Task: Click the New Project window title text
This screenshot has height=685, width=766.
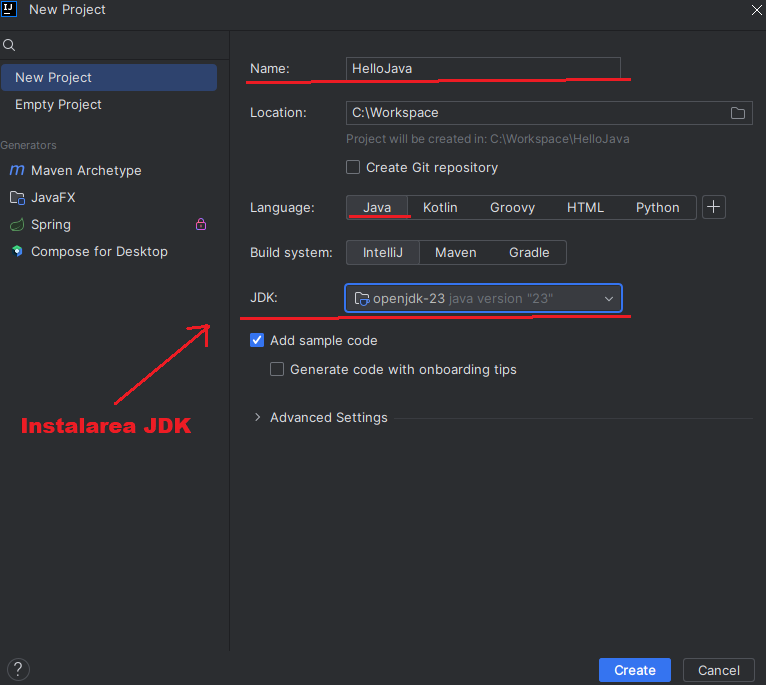Action: click(67, 10)
